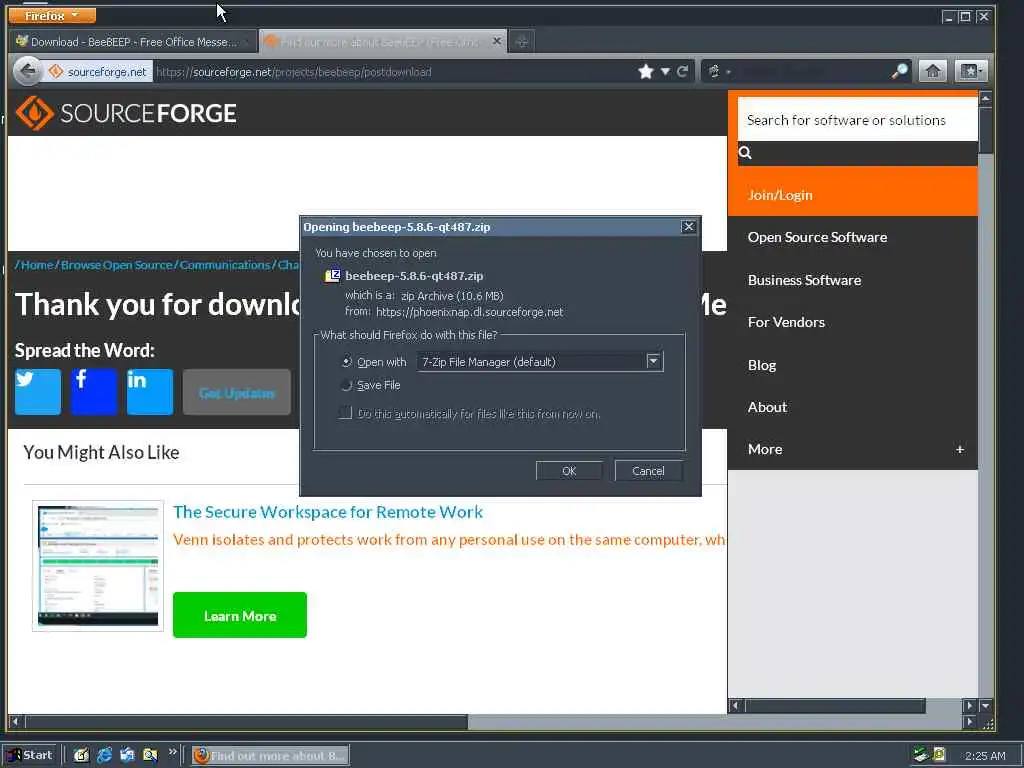Click the vertical scrollbar down arrow
This screenshot has height=768, width=1024.
[x=985, y=705]
